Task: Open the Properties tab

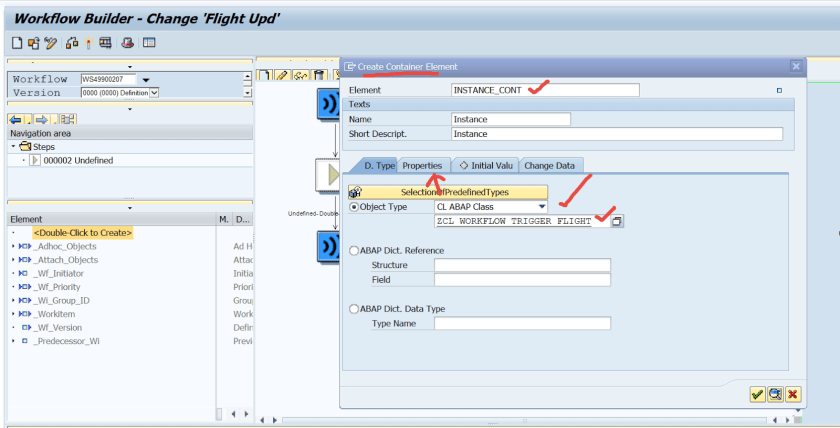Action: pyautogui.click(x=422, y=166)
